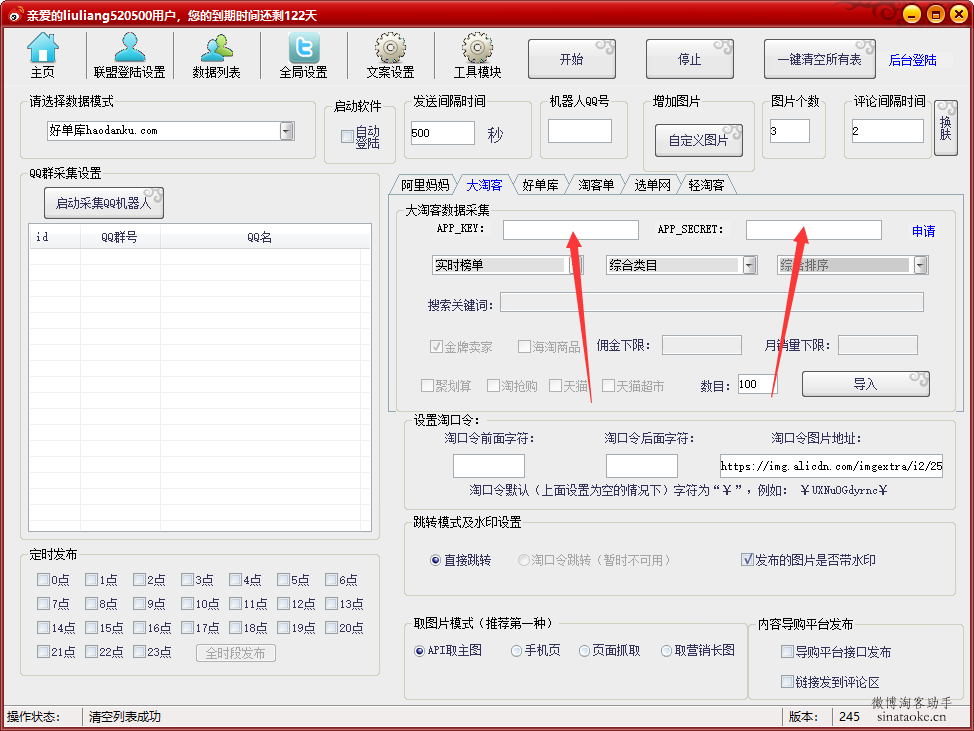Viewport: 974px width, 731px height.
Task: Switch to the 好单库 tab
Action: click(540, 185)
